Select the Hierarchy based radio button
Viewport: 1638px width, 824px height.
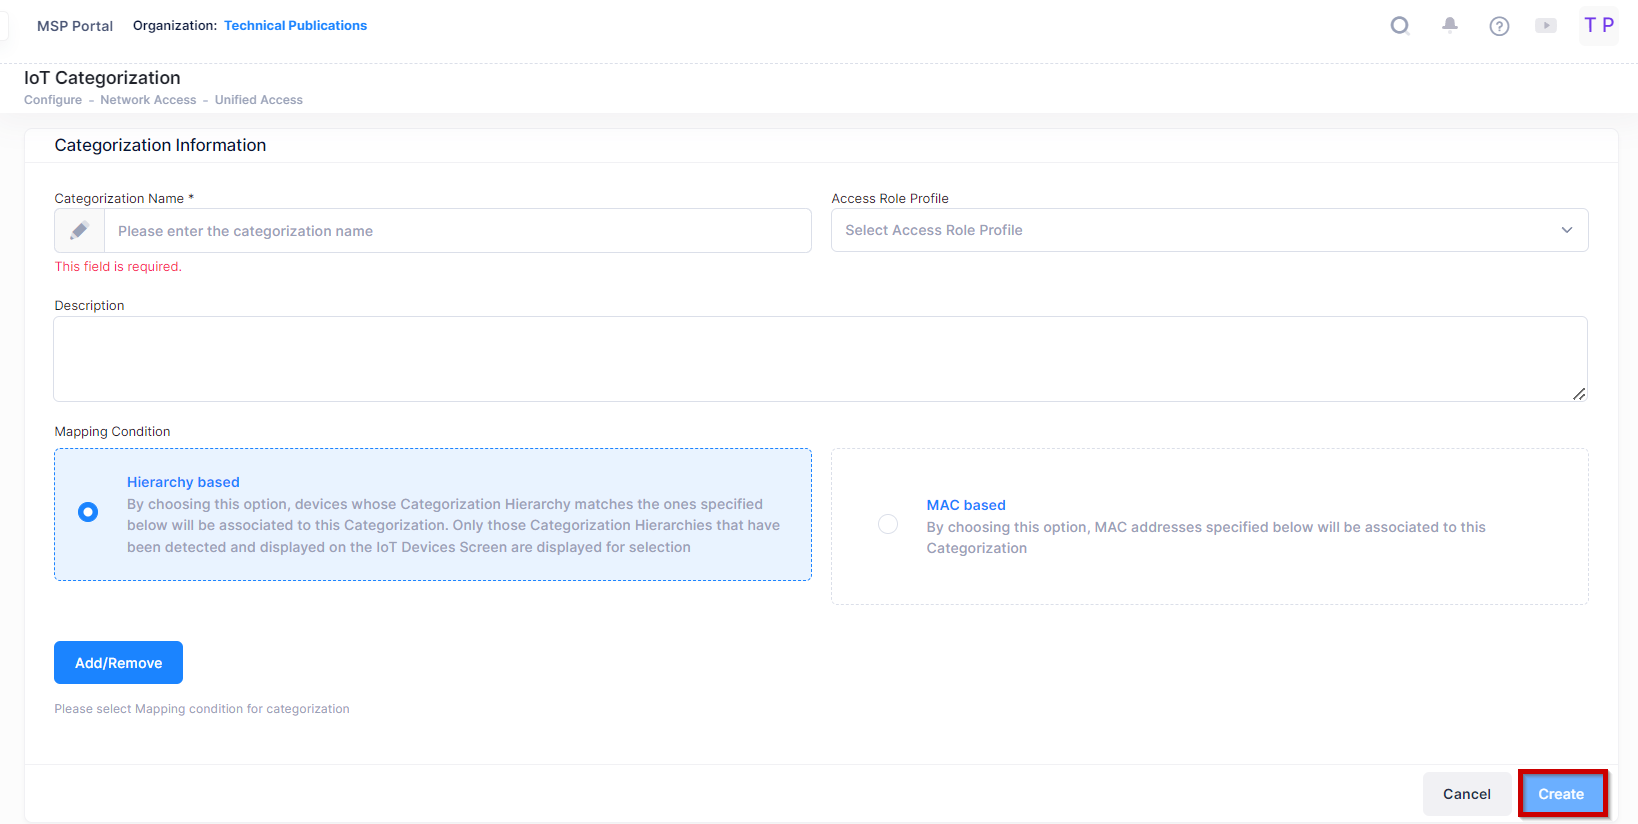[88, 512]
